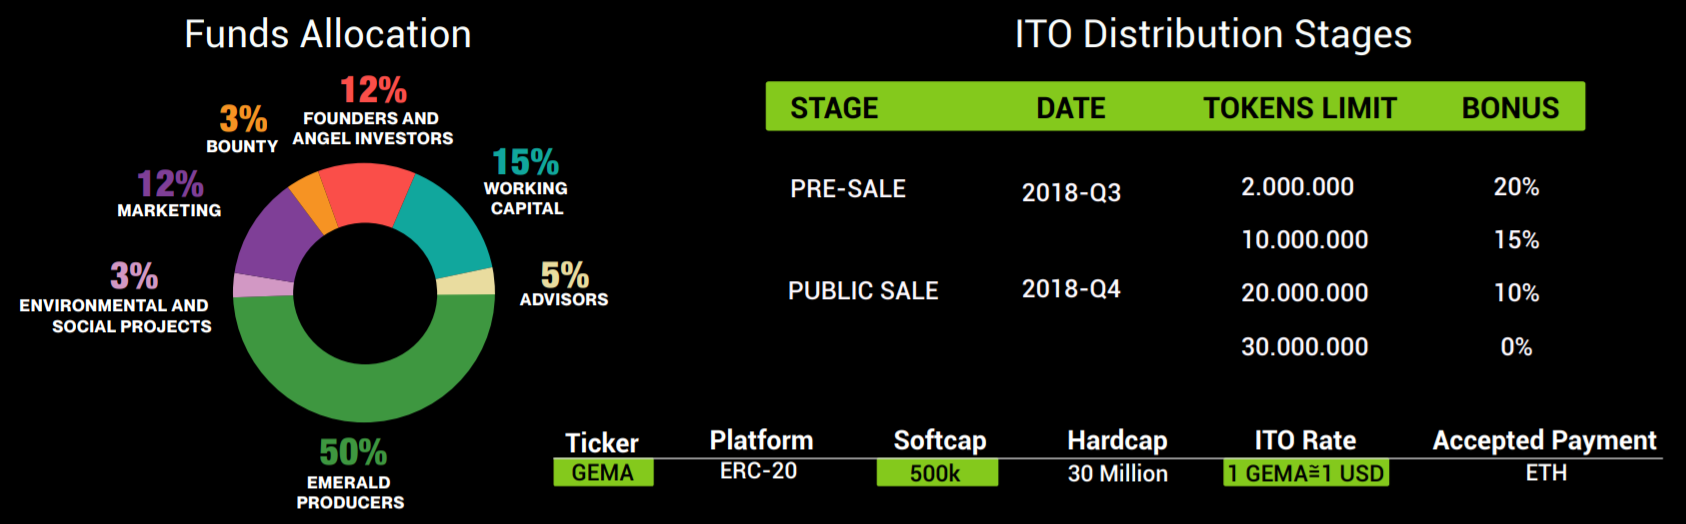Select the ERC-20 platform value
1686x524 pixels.
(x=758, y=471)
